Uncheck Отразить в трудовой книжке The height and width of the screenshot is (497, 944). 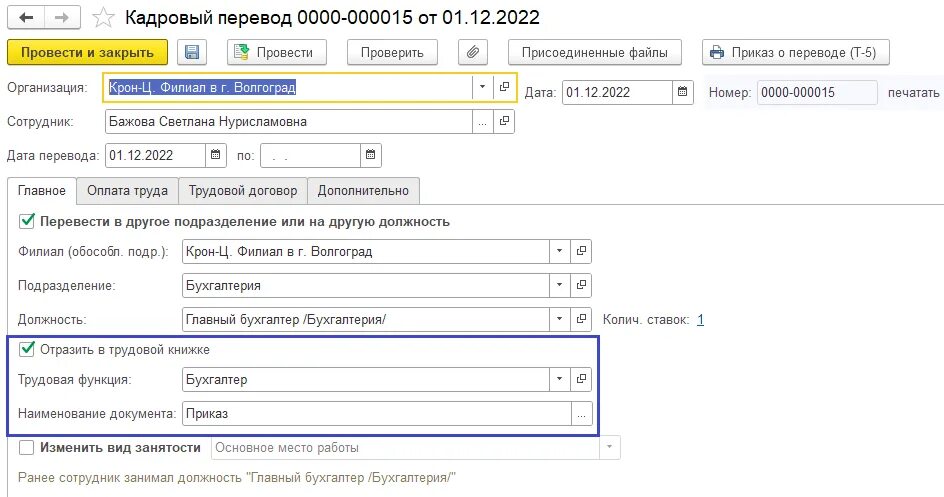[26, 349]
